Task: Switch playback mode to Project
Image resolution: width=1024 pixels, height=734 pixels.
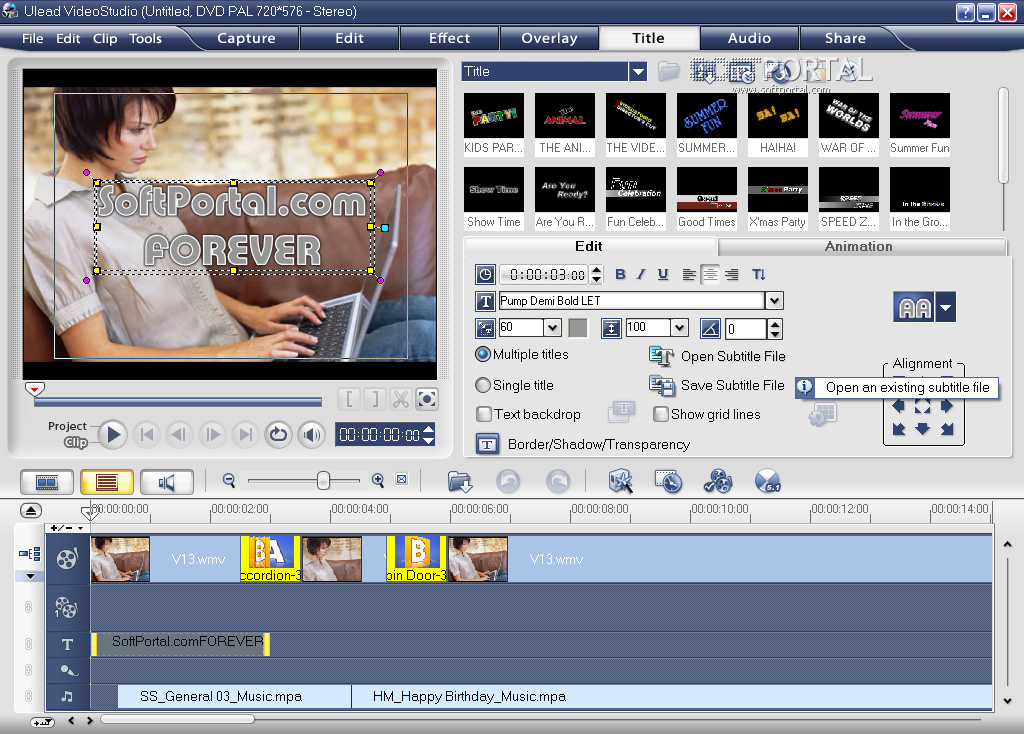Action: tap(67, 426)
